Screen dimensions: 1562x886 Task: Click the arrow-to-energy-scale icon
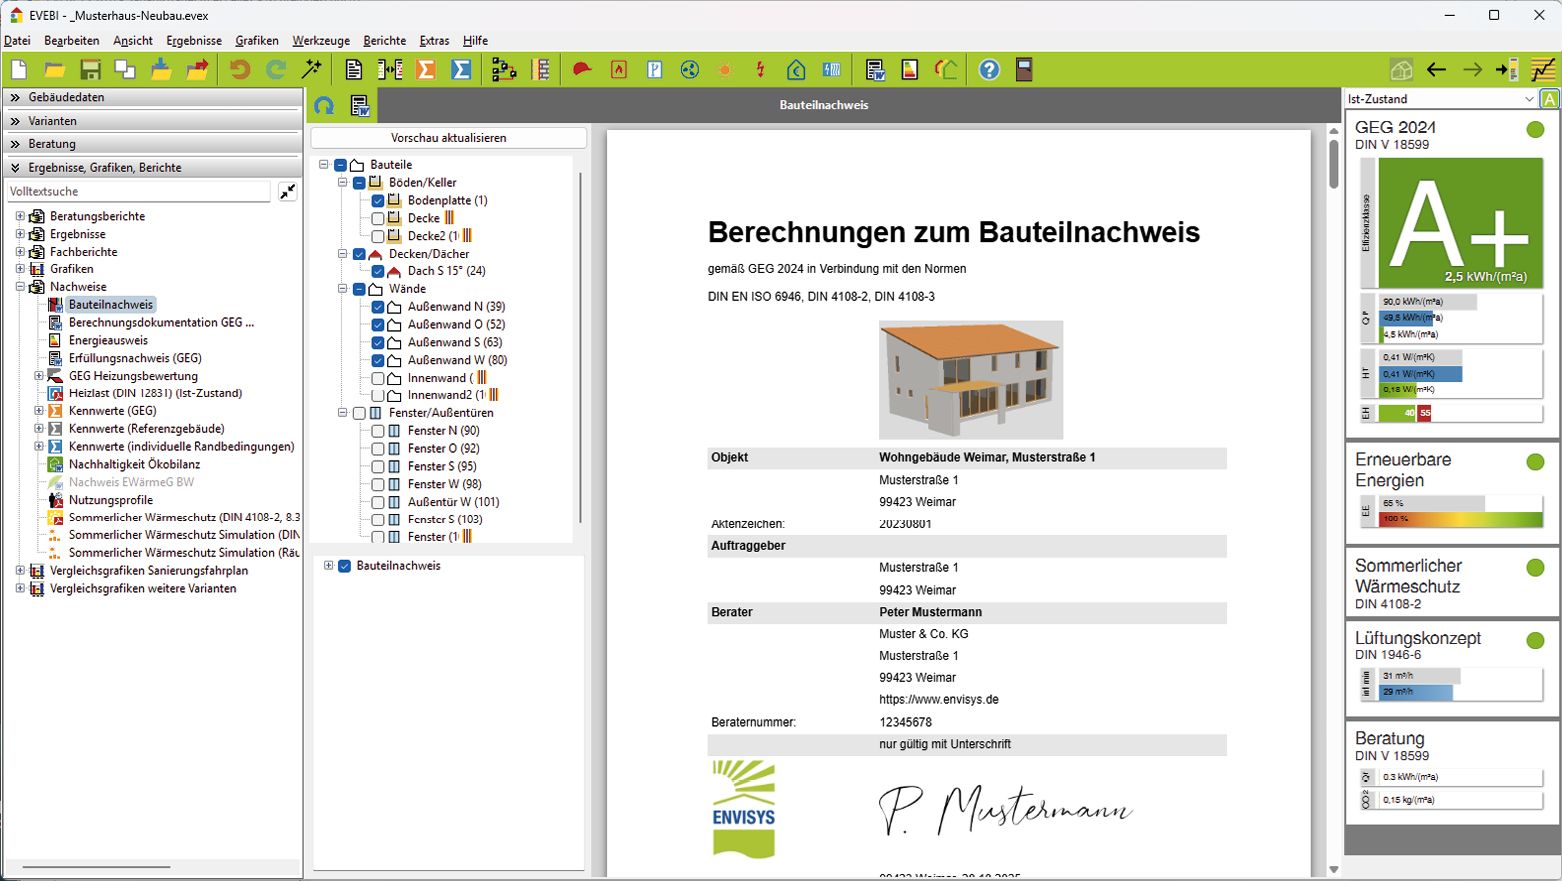point(1507,70)
